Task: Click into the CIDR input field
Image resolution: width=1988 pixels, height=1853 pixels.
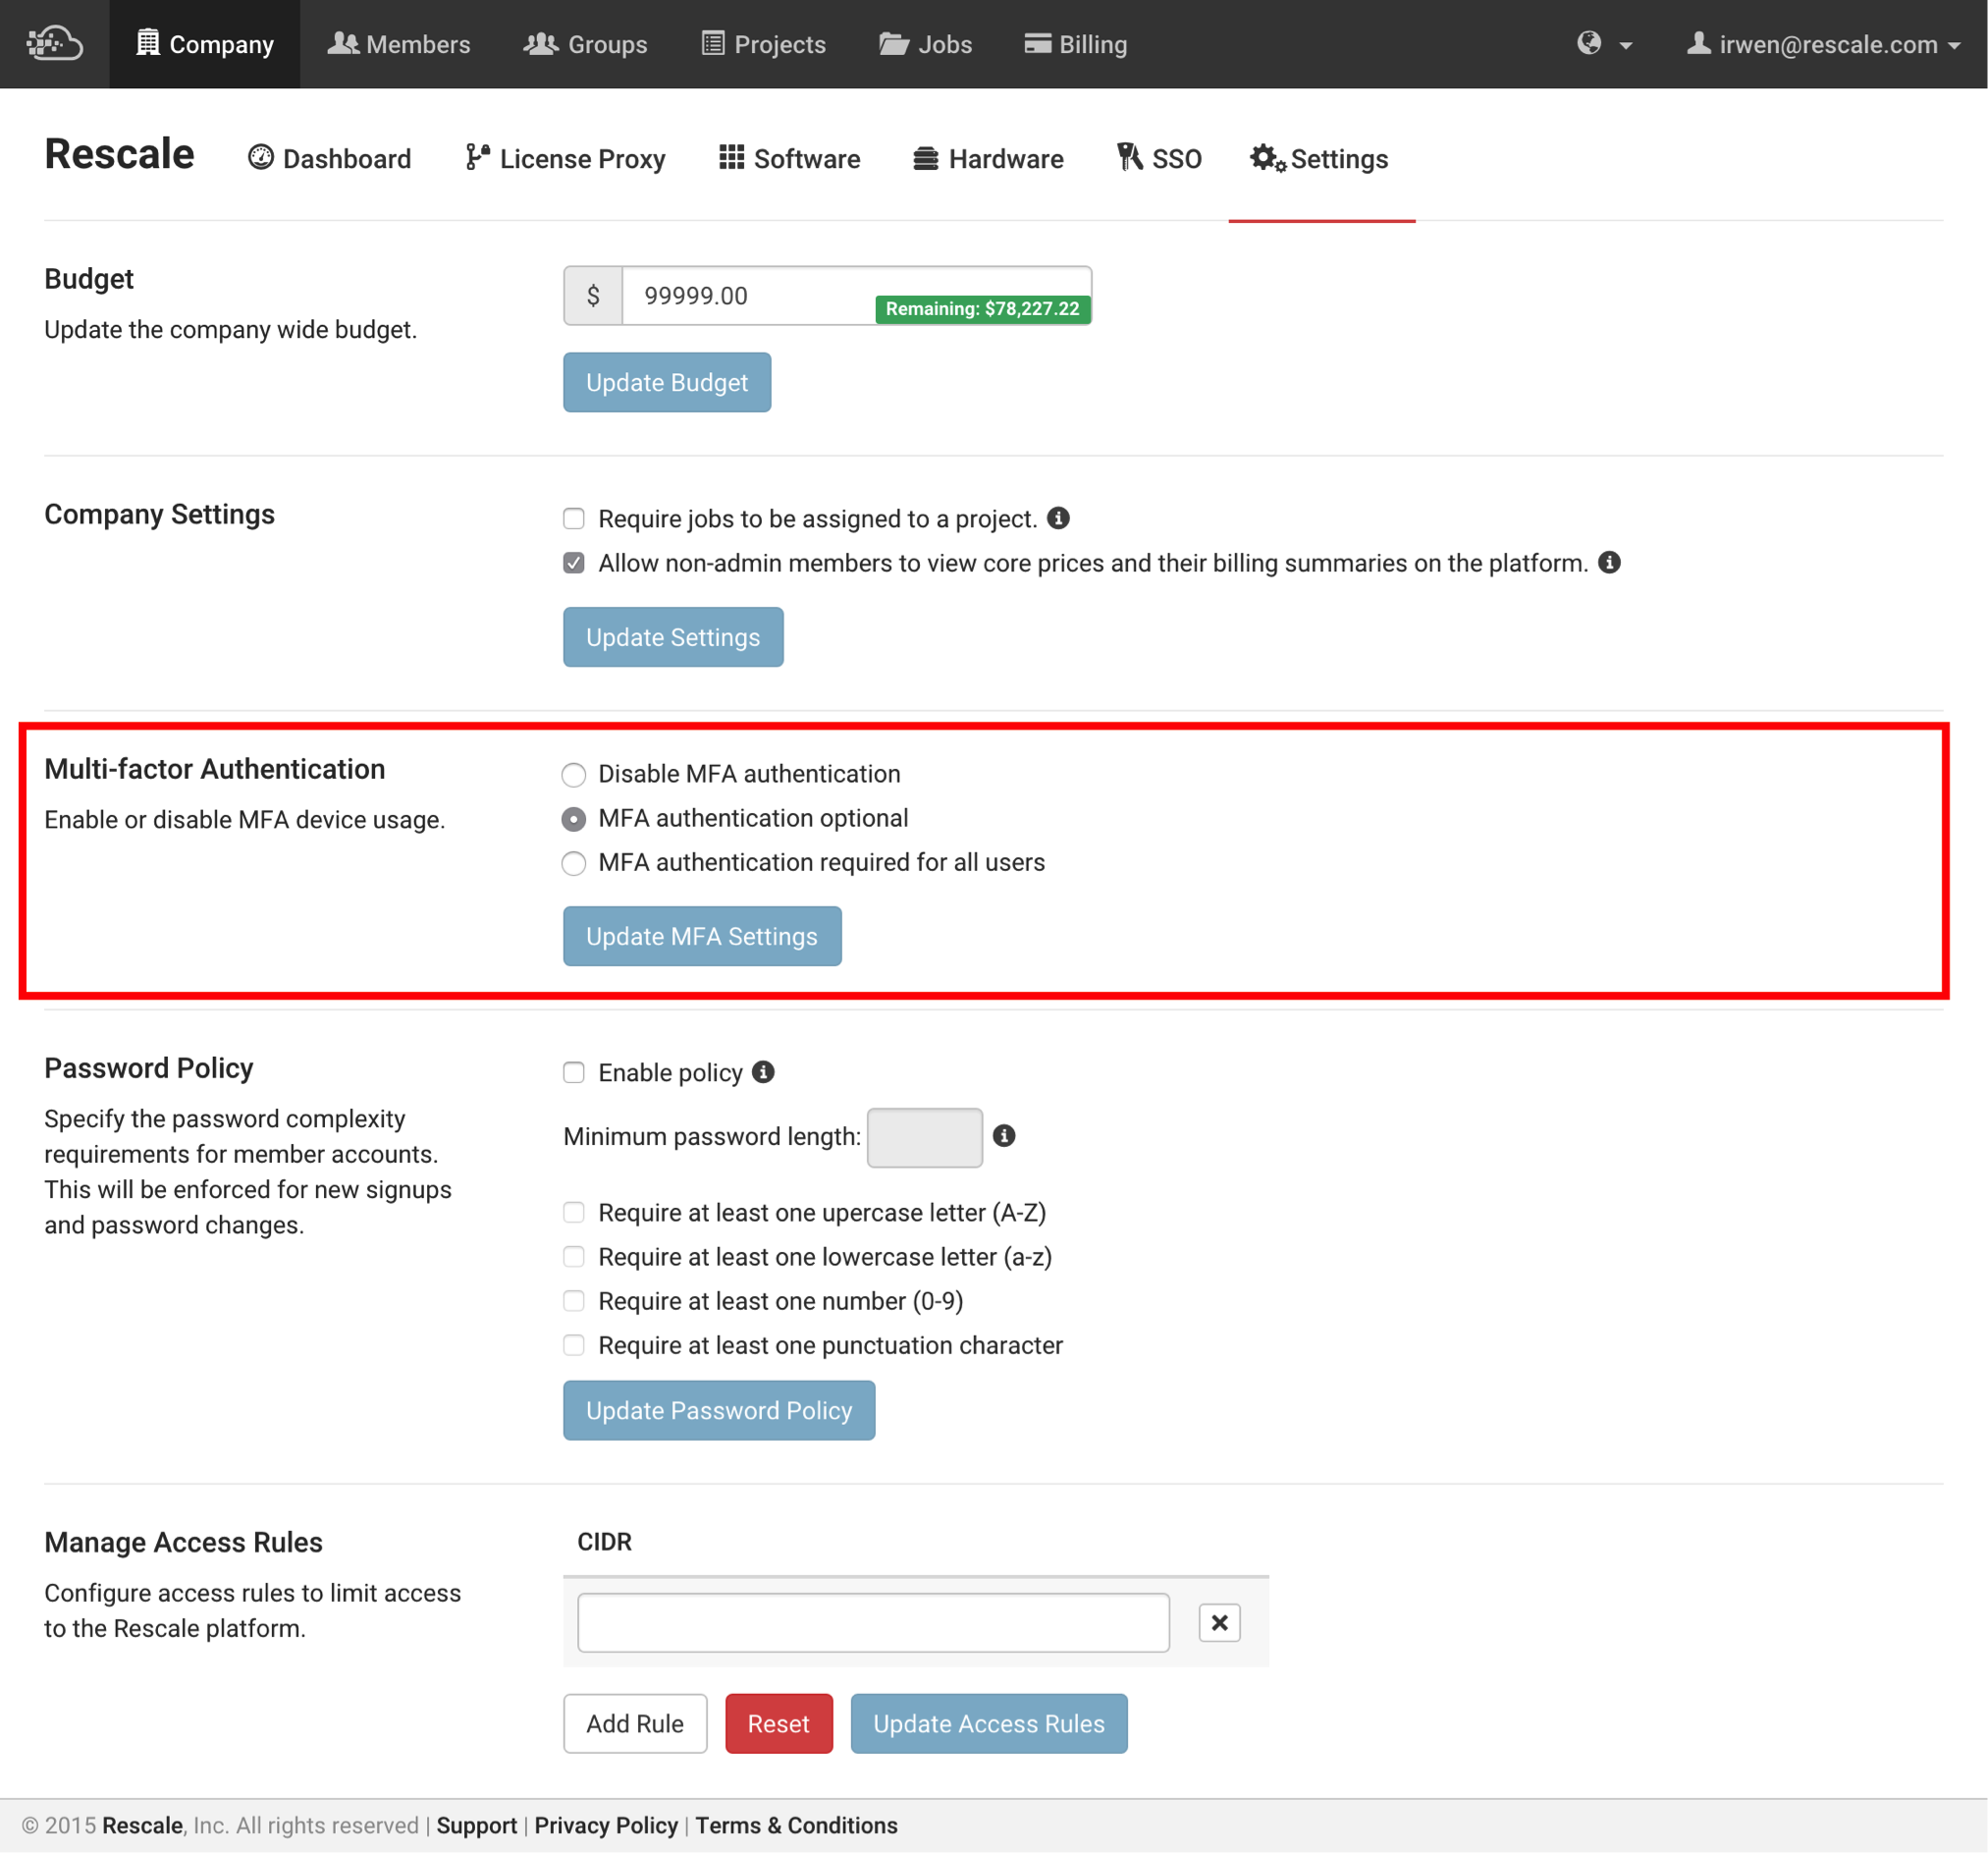Action: pyautogui.click(x=872, y=1622)
